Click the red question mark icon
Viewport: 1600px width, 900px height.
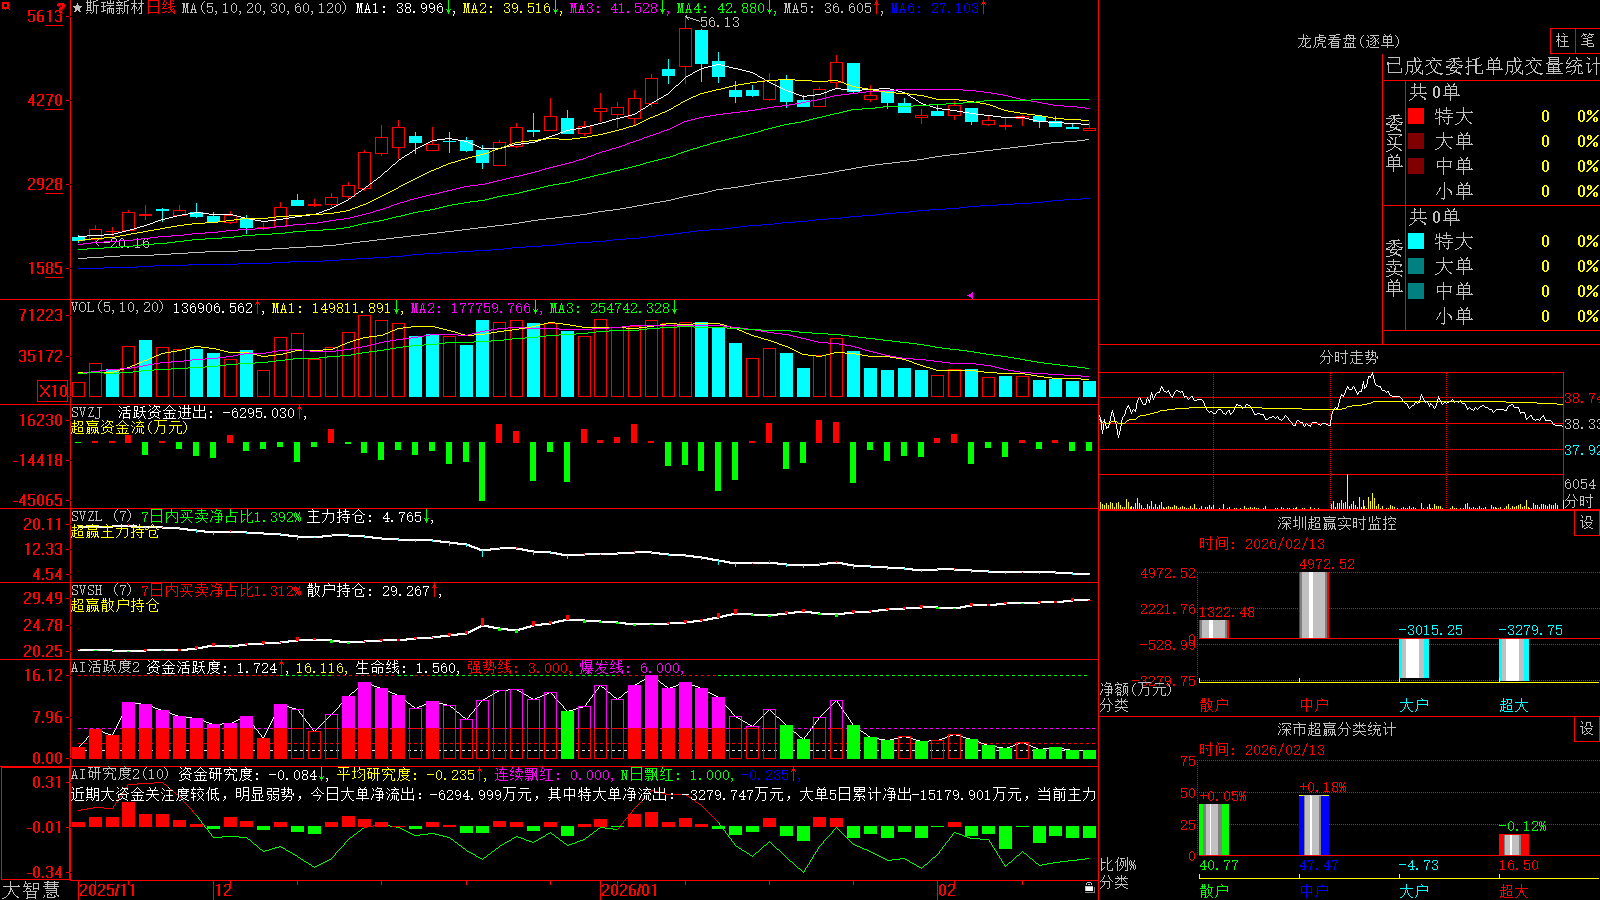click(x=62, y=8)
